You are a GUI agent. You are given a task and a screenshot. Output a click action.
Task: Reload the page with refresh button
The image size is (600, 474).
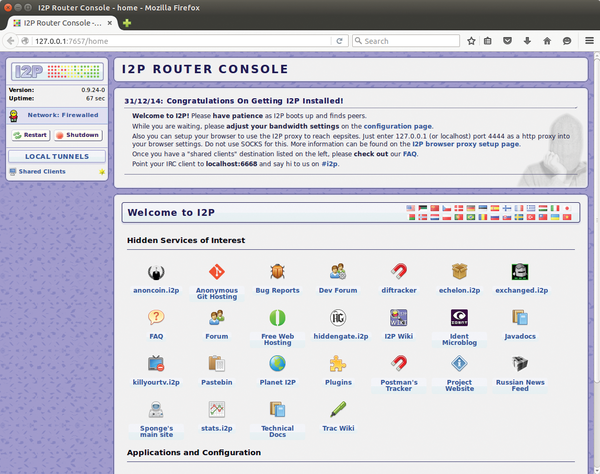coord(339,41)
